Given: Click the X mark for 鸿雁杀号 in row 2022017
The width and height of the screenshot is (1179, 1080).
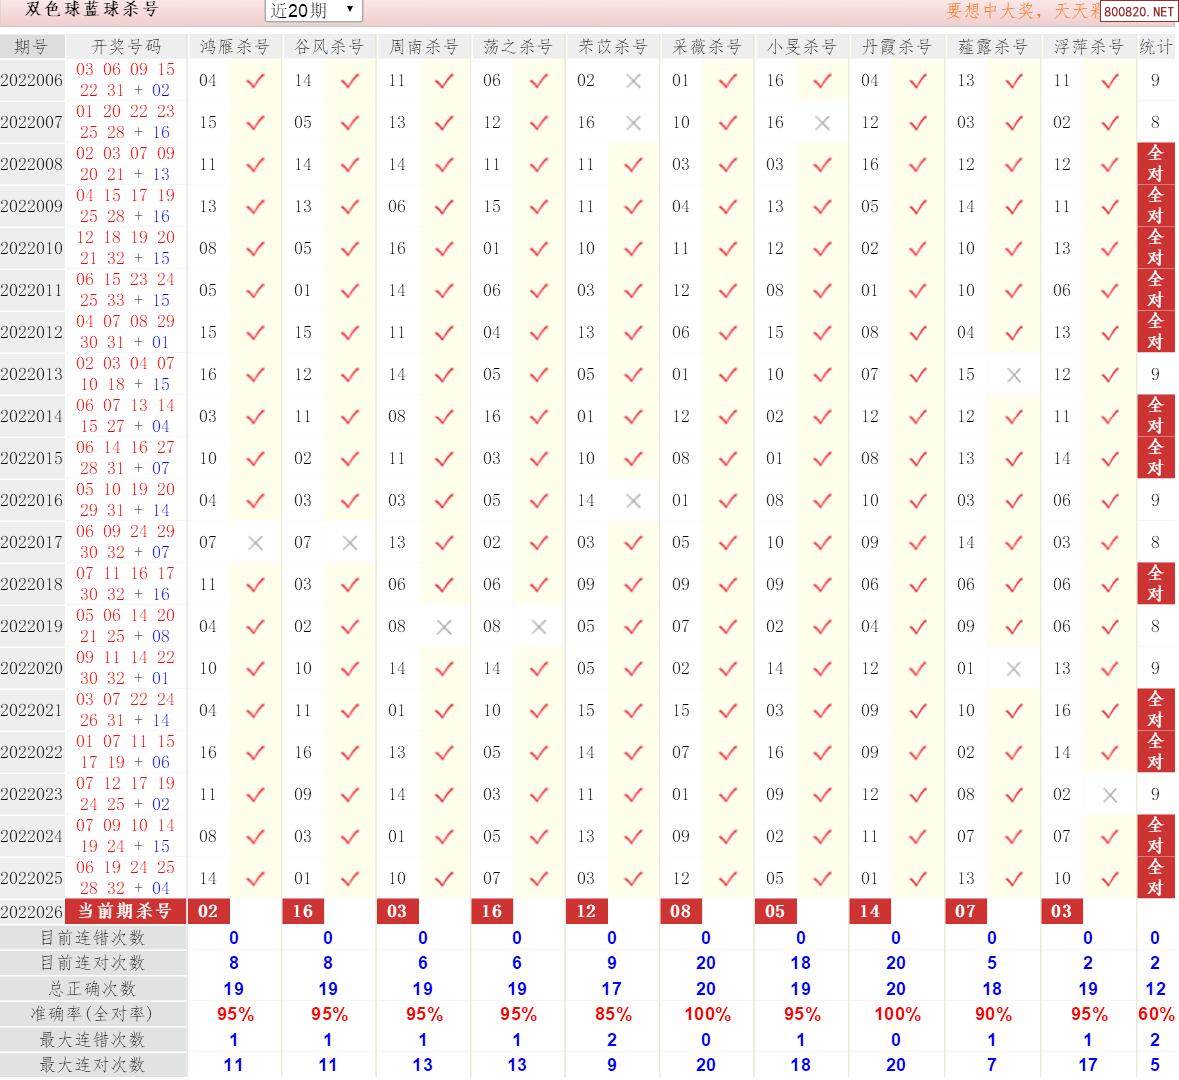Looking at the screenshot, I should (x=256, y=542).
